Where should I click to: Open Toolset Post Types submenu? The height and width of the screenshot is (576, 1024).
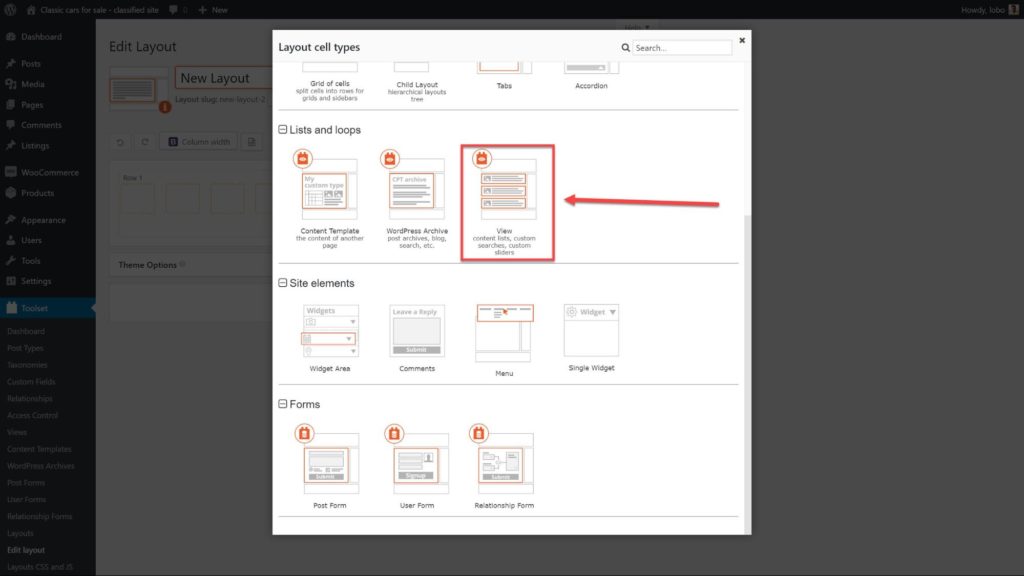(x=25, y=348)
